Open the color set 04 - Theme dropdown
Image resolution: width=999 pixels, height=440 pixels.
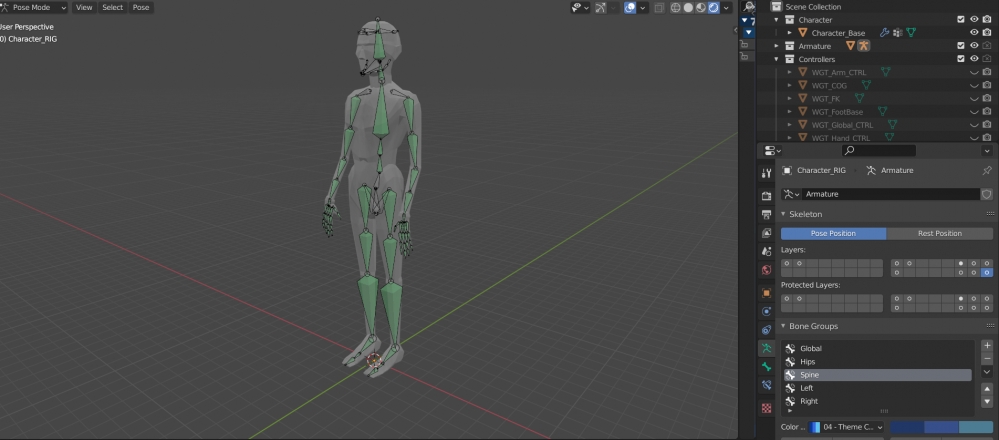click(846, 427)
